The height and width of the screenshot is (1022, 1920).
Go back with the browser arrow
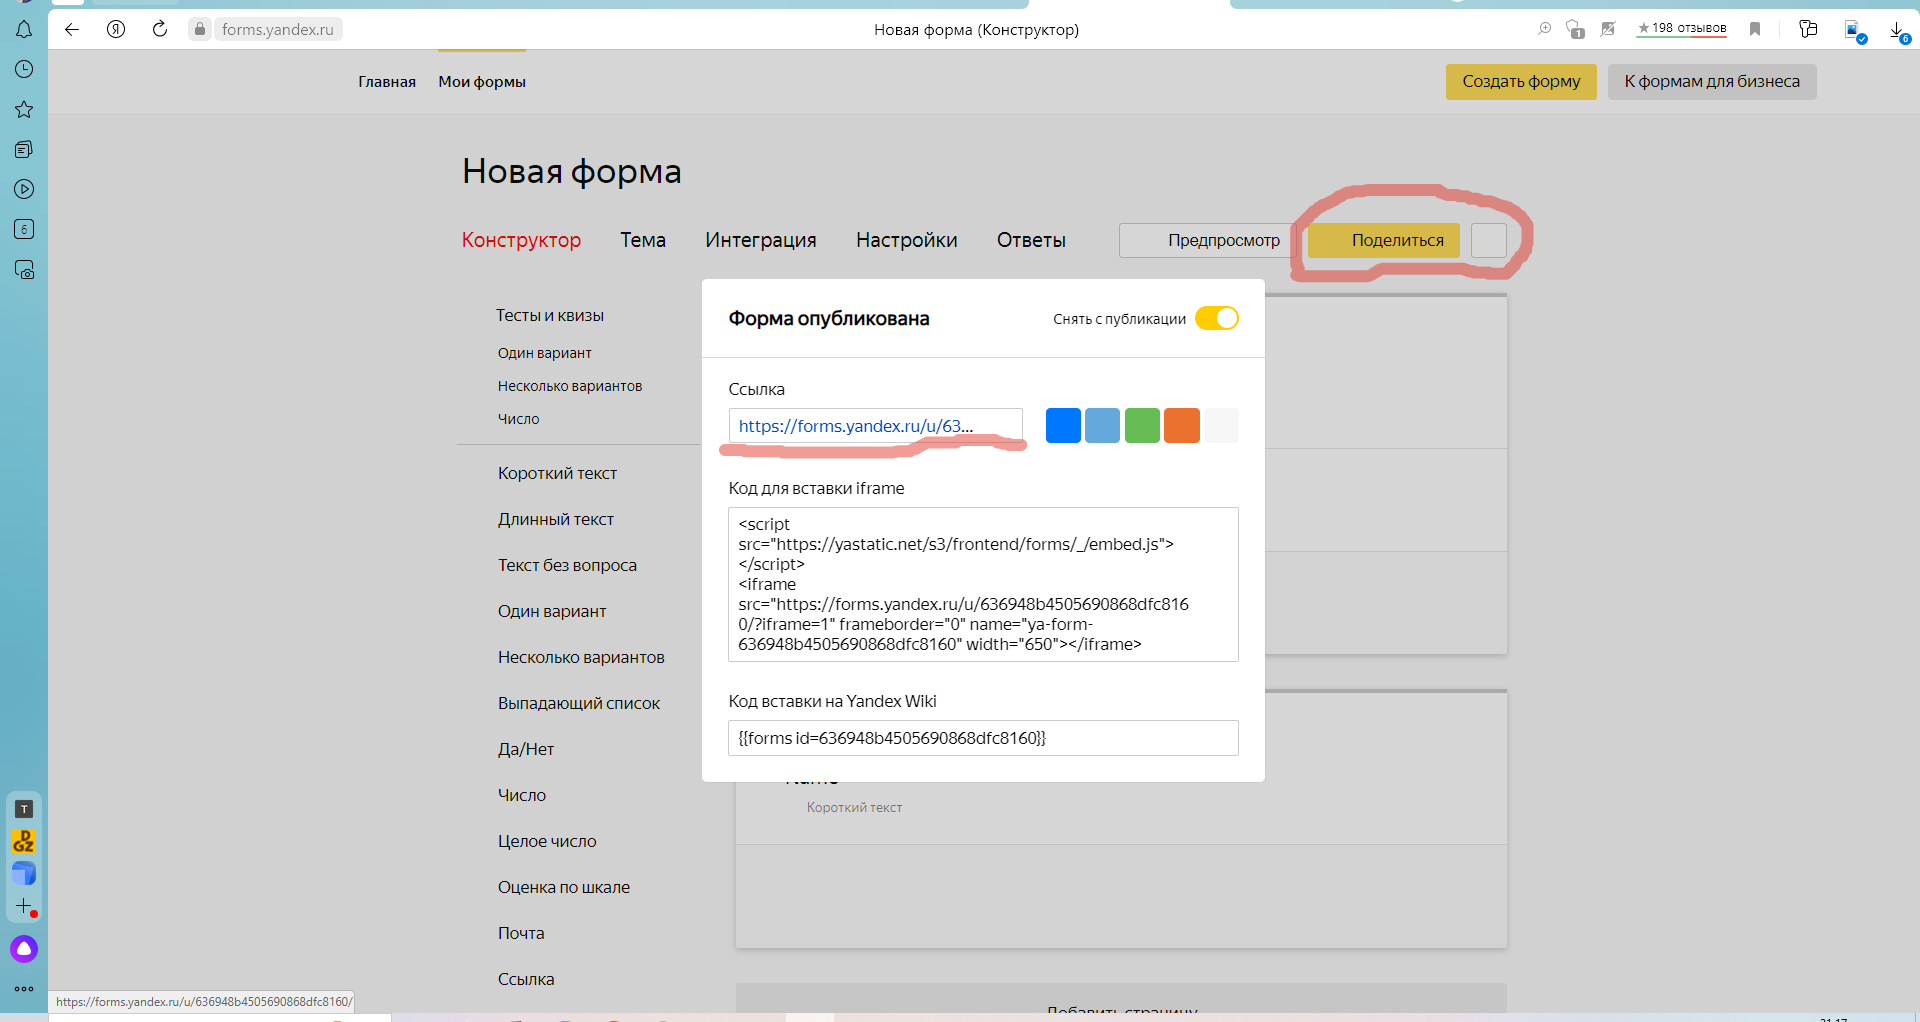coord(72,29)
